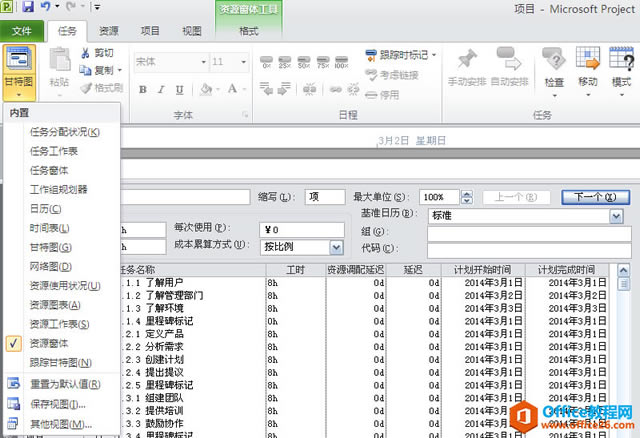
Task: Click the 复制 copy icon
Action: coord(85,70)
